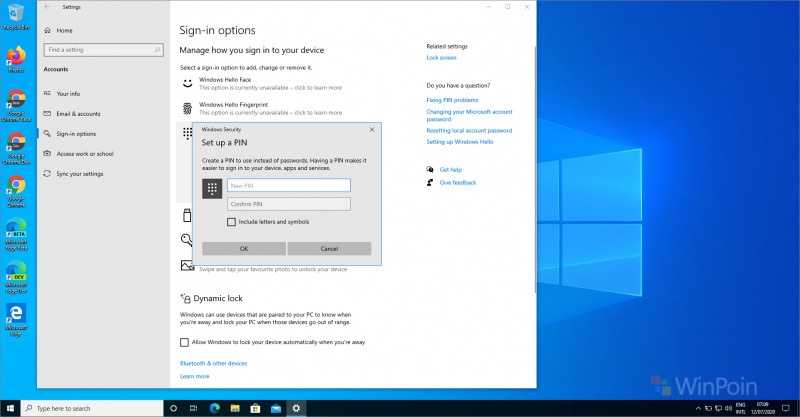Open the Google Chrome desktop shortcut
Image resolution: width=800 pixels, height=417 pixels.
point(16,191)
